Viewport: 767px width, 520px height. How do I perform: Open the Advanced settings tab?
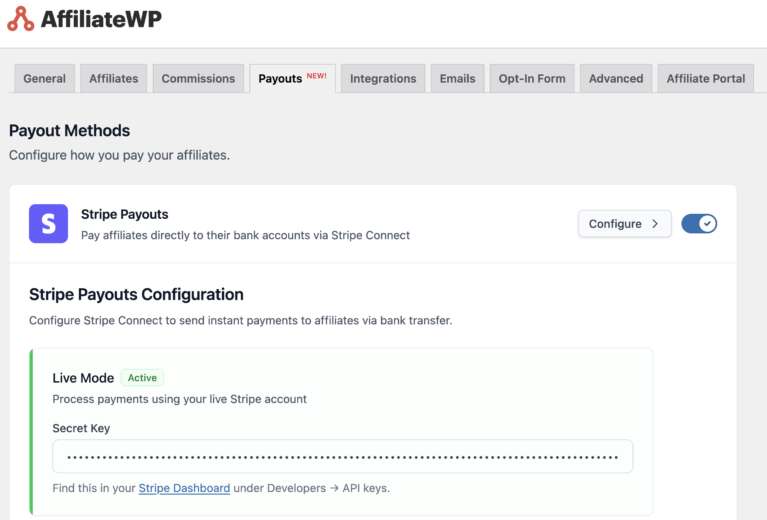(x=616, y=79)
